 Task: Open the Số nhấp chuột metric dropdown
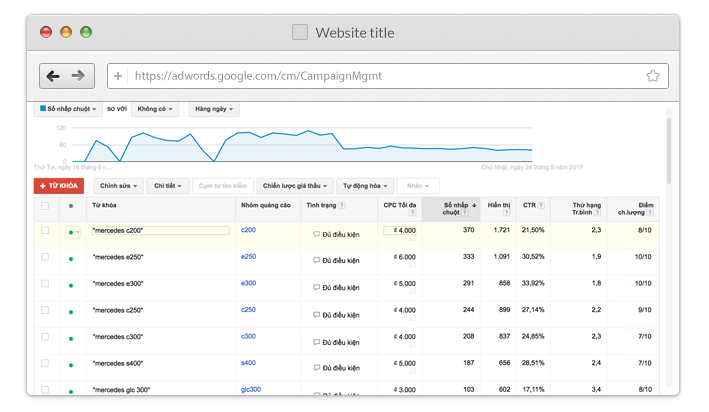[x=68, y=109]
